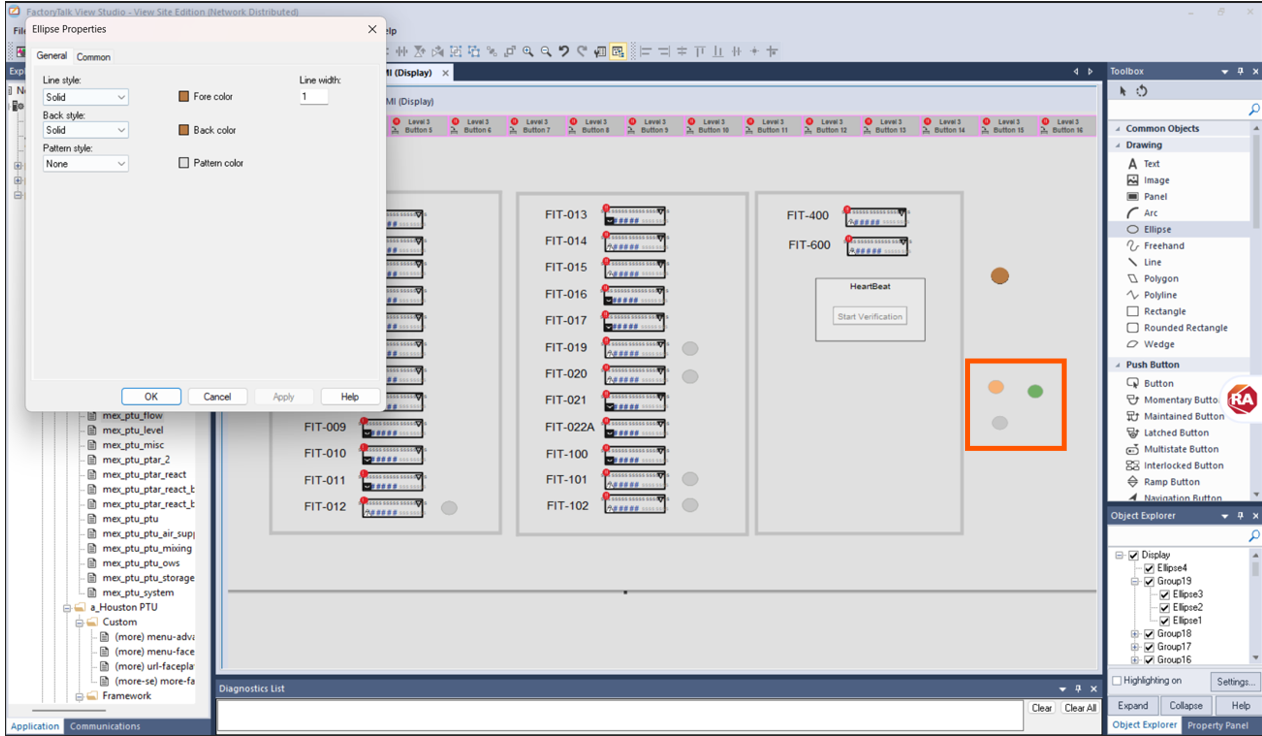Screen dimensions: 1262x736
Task: Collapse the Group19 node in Object Explorer
Action: (1135, 581)
